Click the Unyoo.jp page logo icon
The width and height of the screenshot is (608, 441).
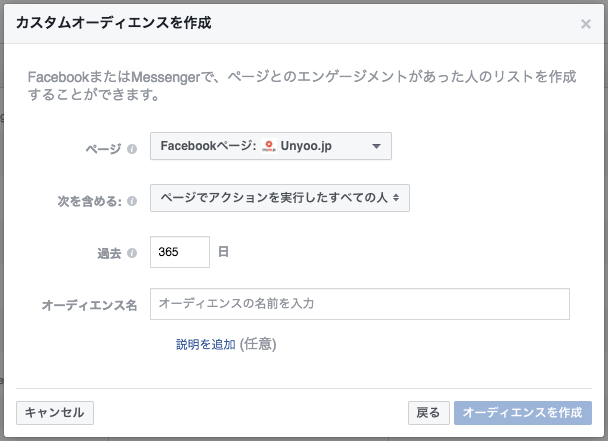pos(269,146)
